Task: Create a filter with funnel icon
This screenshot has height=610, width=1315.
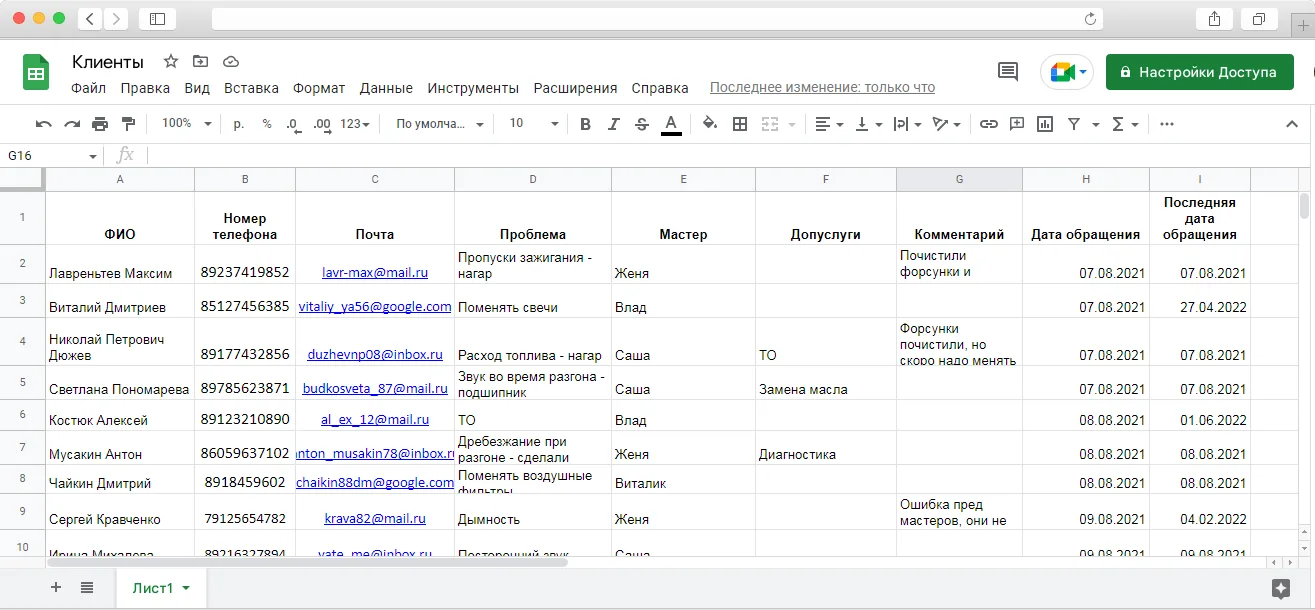Action: point(1074,124)
